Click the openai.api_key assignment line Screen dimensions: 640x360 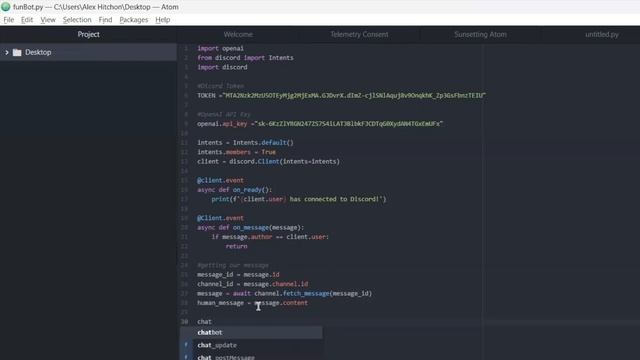click(320, 124)
